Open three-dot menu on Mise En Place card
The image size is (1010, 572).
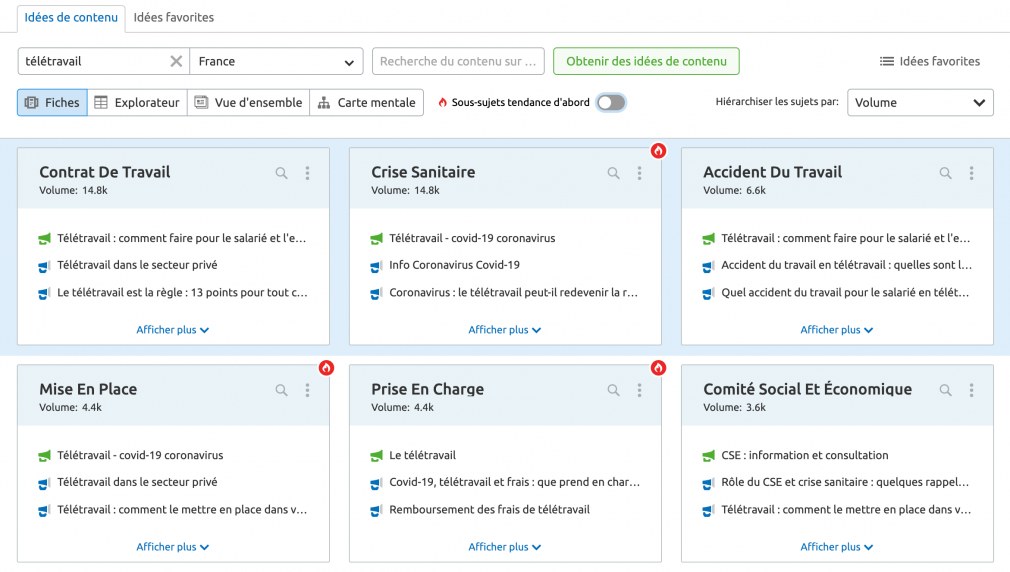tap(307, 390)
